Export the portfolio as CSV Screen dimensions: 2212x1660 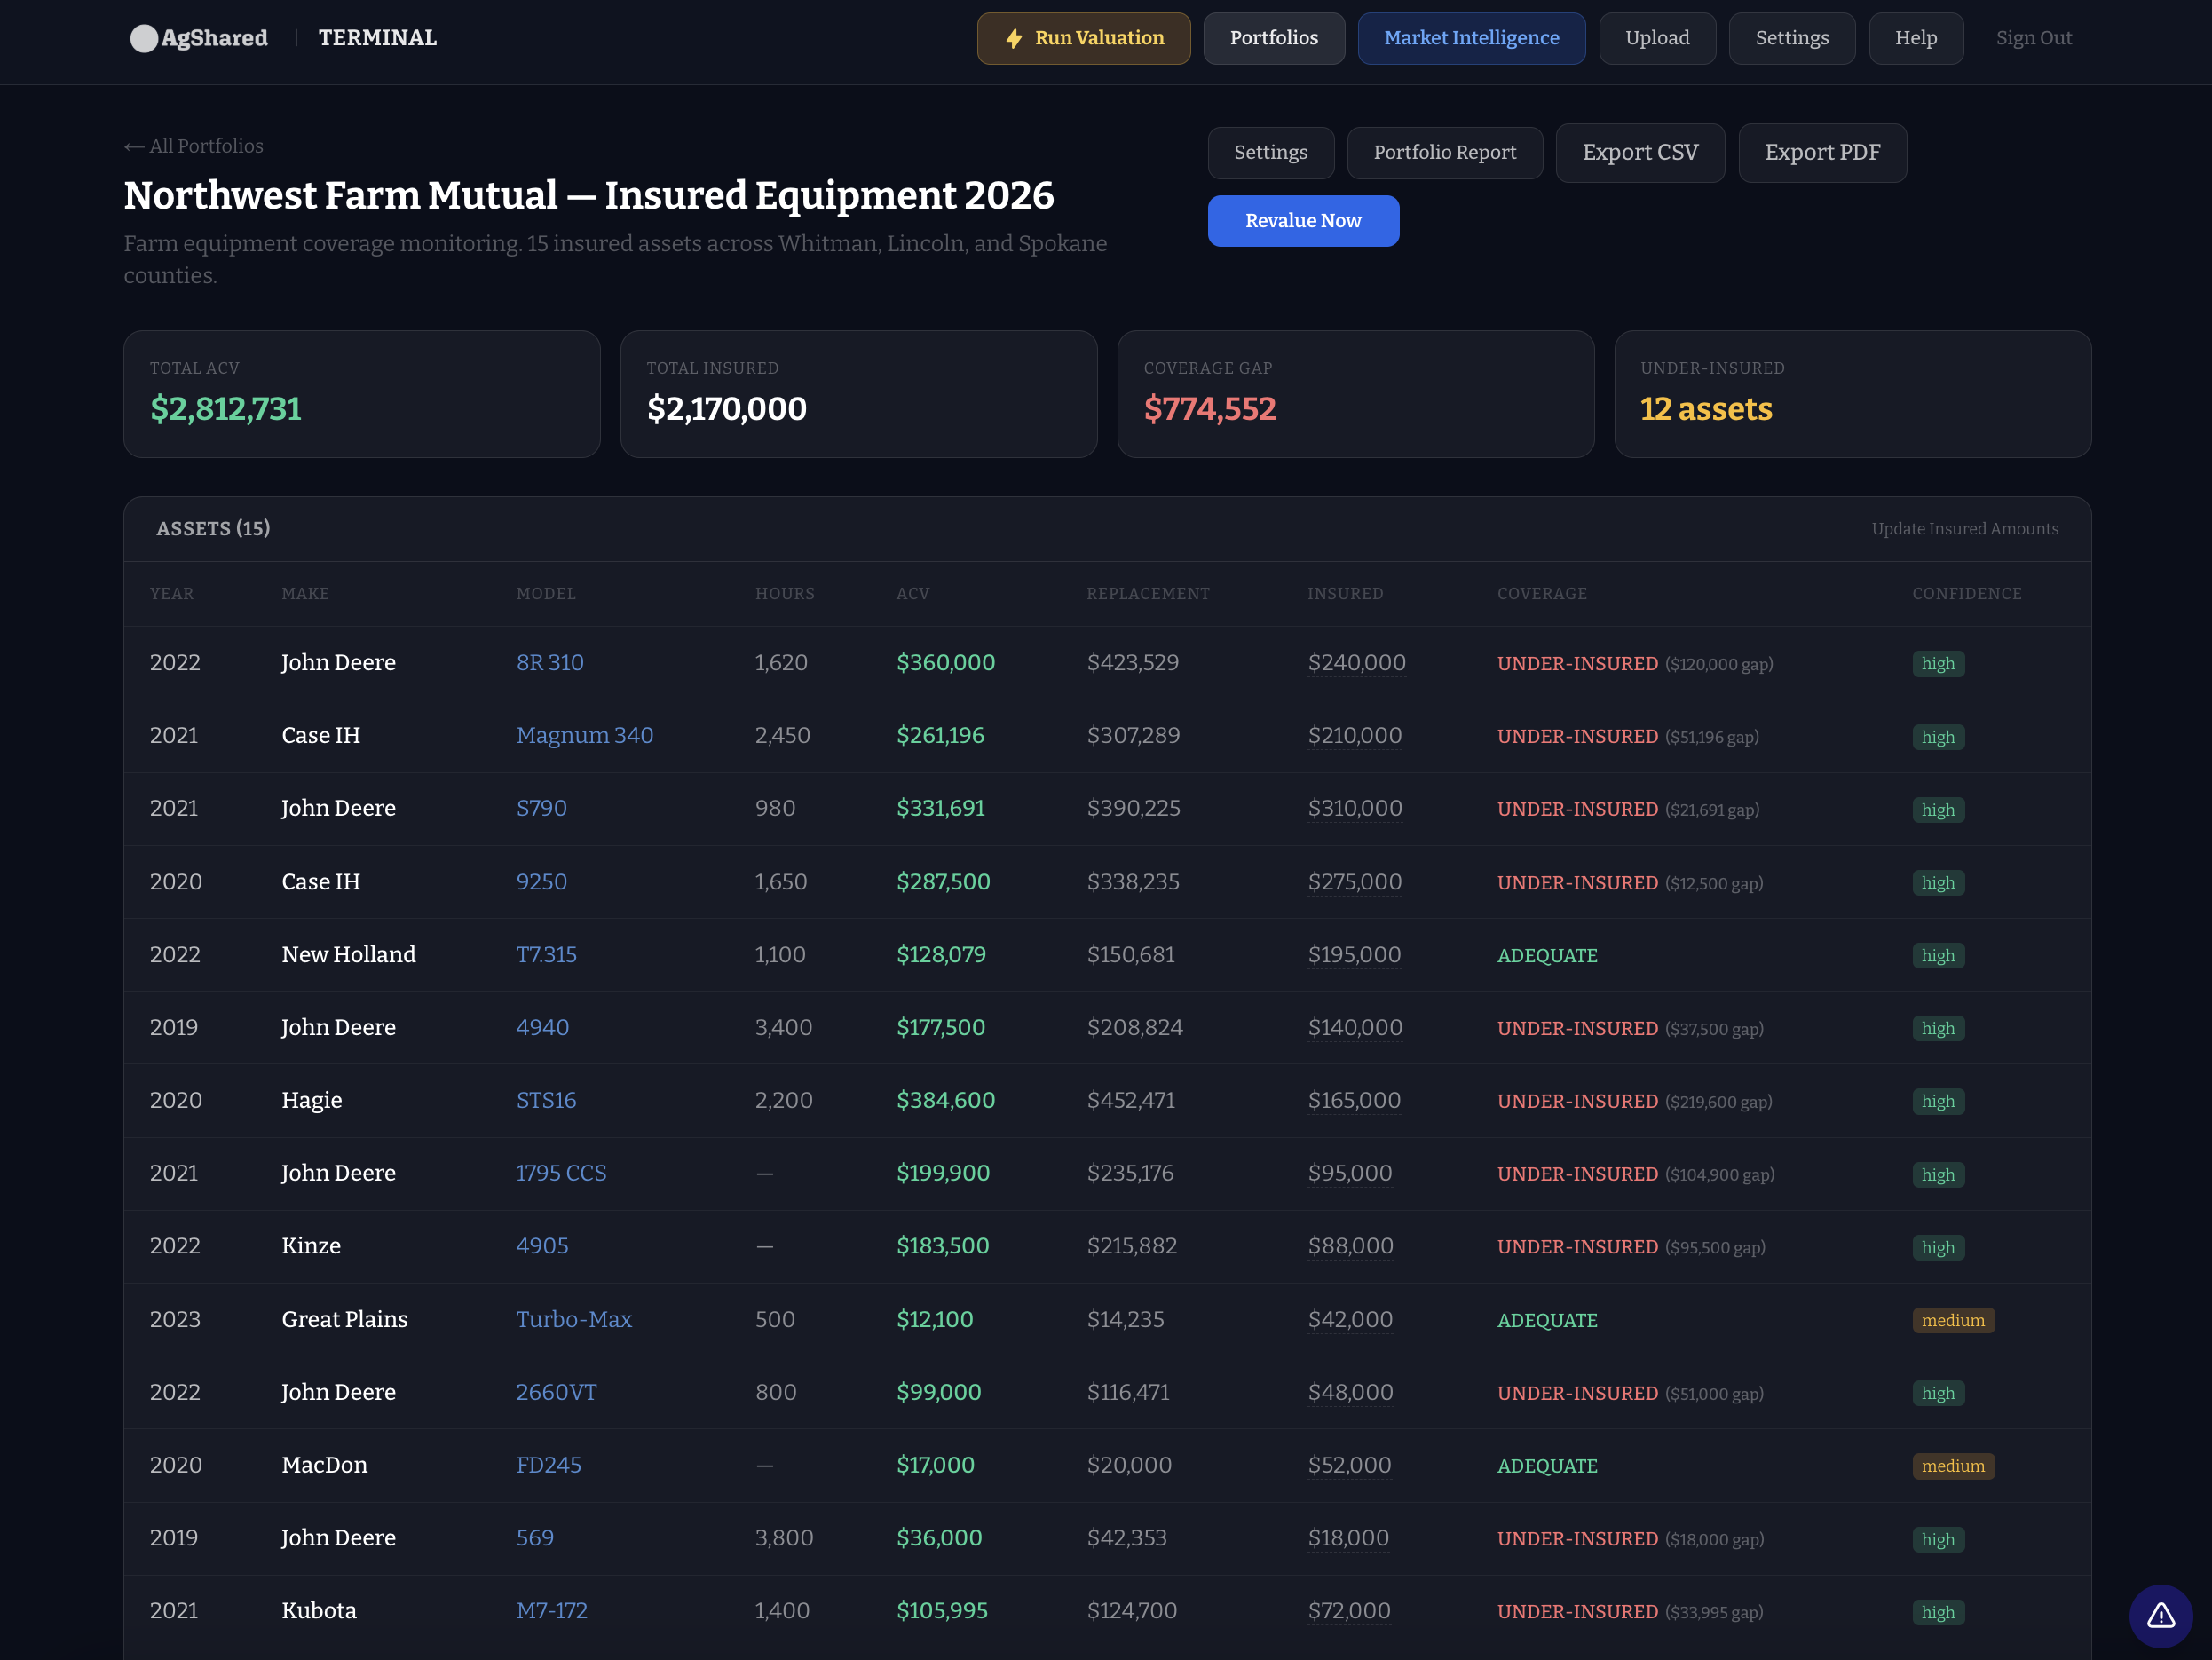(1639, 152)
